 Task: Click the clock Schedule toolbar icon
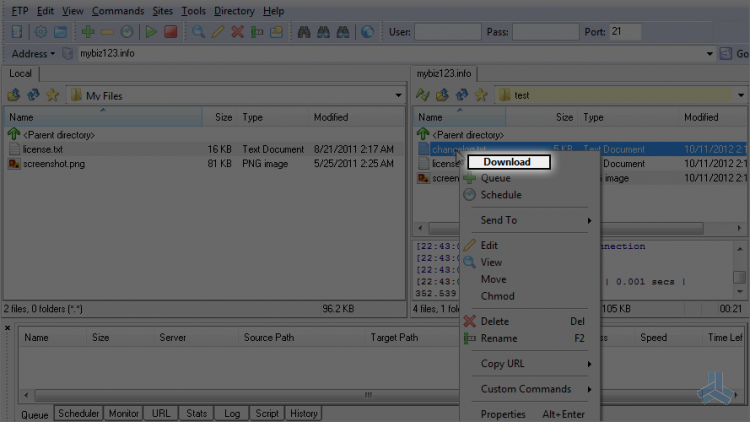(127, 32)
